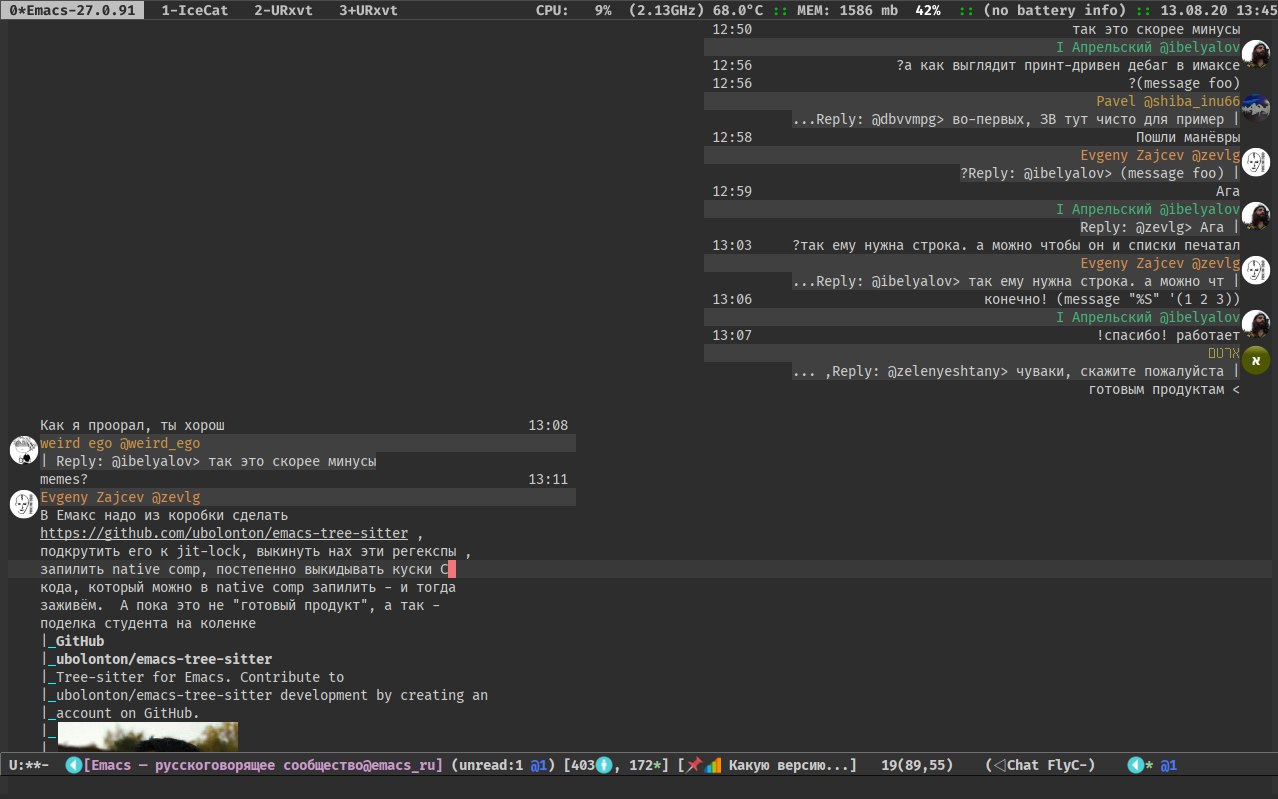The image size is (1278, 799).
Task: Open the emacs-tree-sitter GitHub URL
Action: (224, 533)
